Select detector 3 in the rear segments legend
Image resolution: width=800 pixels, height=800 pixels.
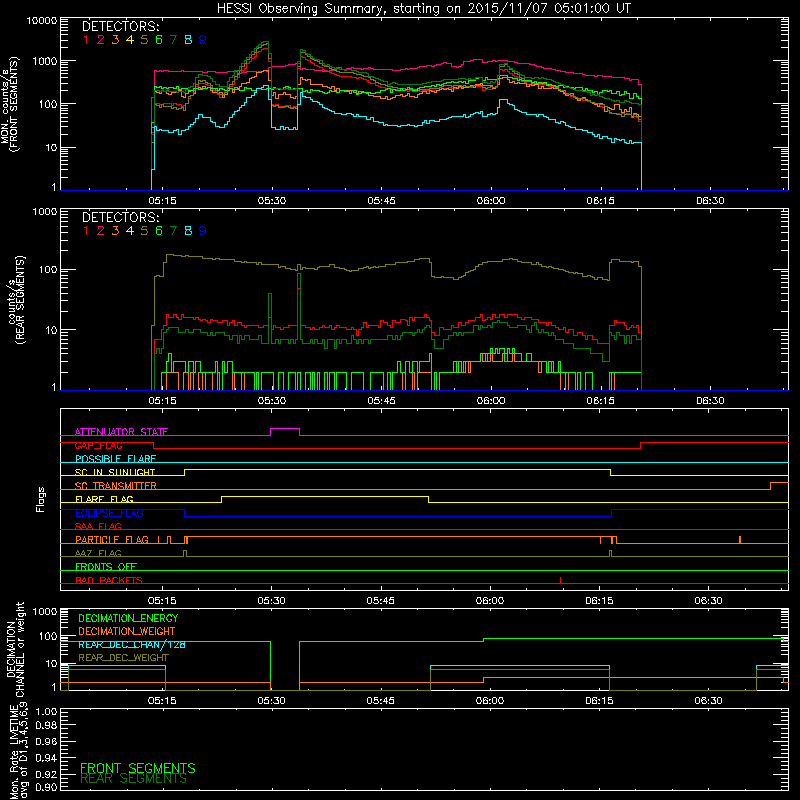click(x=115, y=231)
